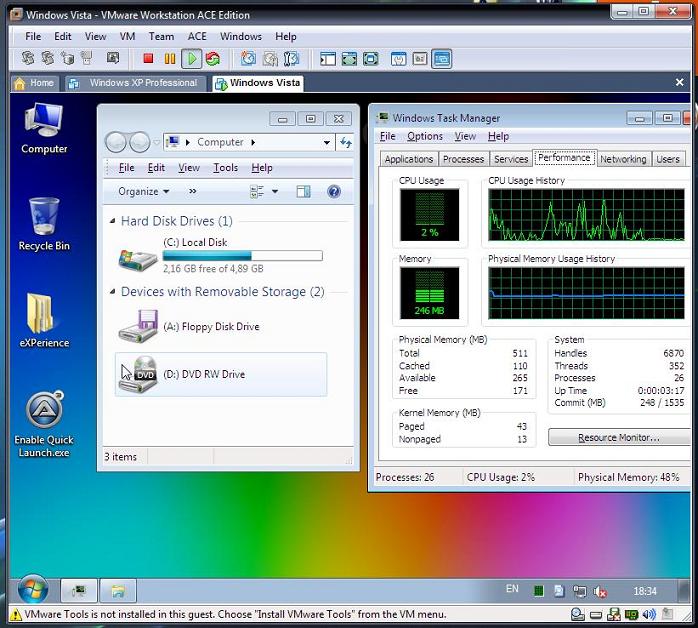Image resolution: width=698 pixels, height=628 pixels.
Task: Go to the VMware Home tab
Action: tap(34, 83)
